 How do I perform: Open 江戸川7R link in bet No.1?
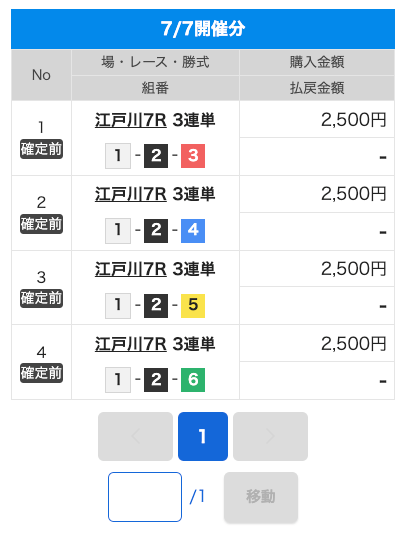[x=131, y=121]
